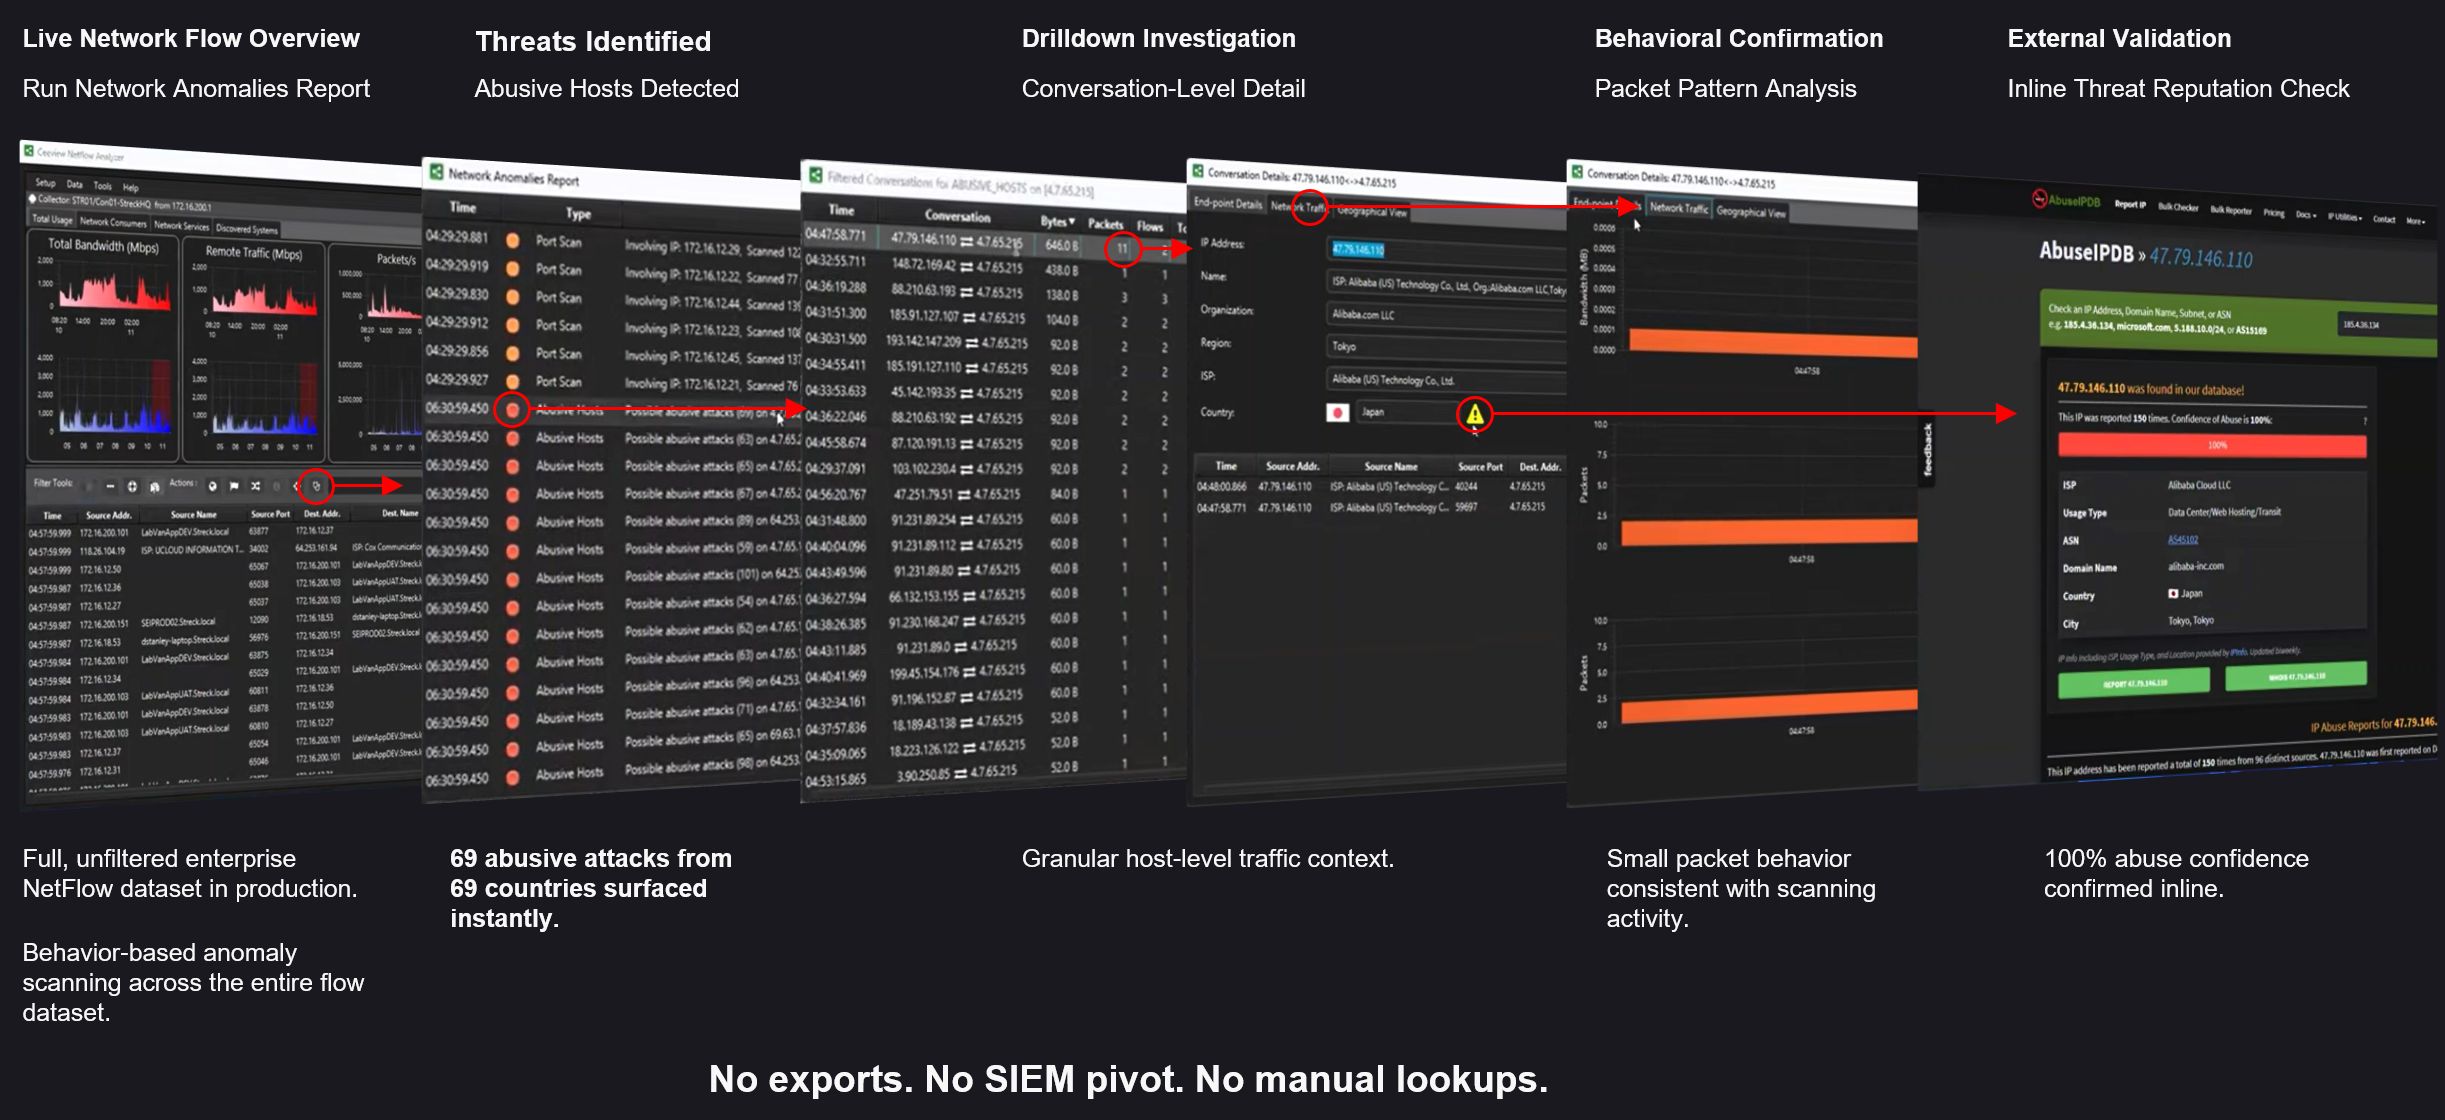Click the flag icon in Actions toolbar
Screen dimensions: 2445x1120
point(234,486)
